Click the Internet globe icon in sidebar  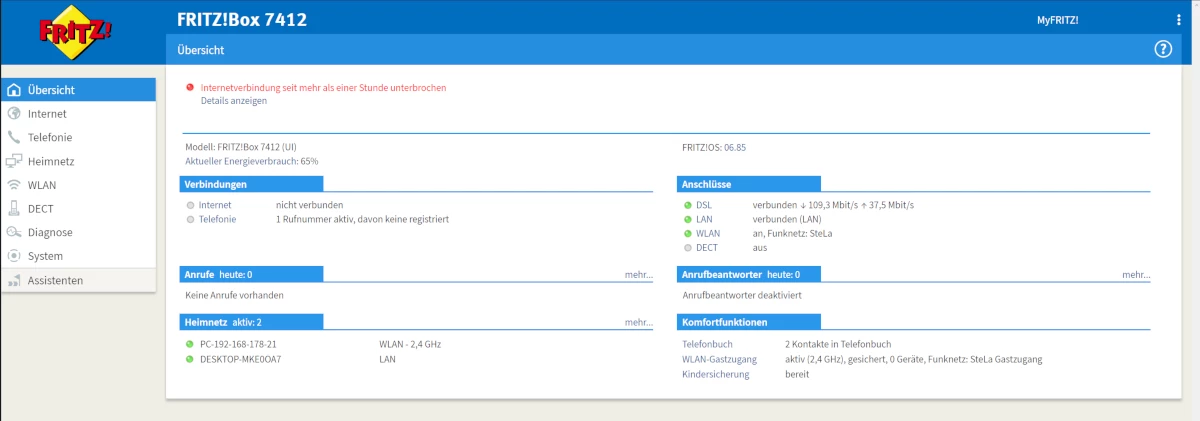click(14, 114)
